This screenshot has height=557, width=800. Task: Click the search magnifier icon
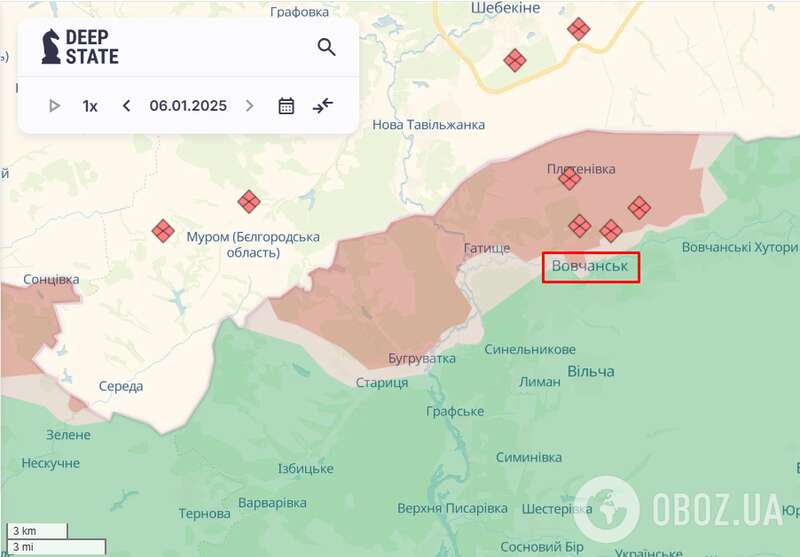tap(326, 47)
